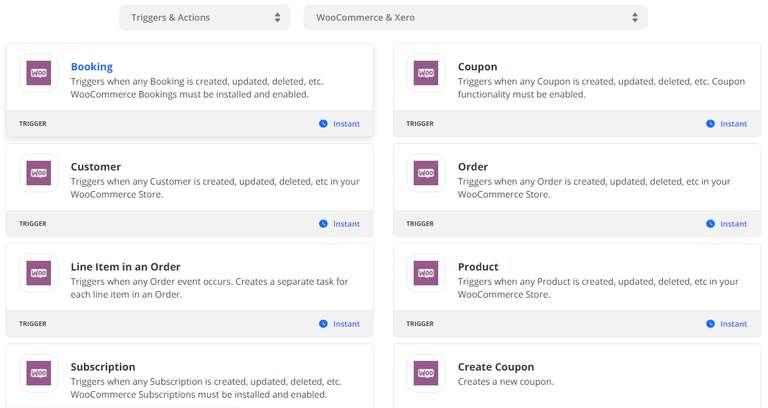The width and height of the screenshot is (768, 408).
Task: Click the WooCommerce icon on Booking card
Action: (39, 73)
